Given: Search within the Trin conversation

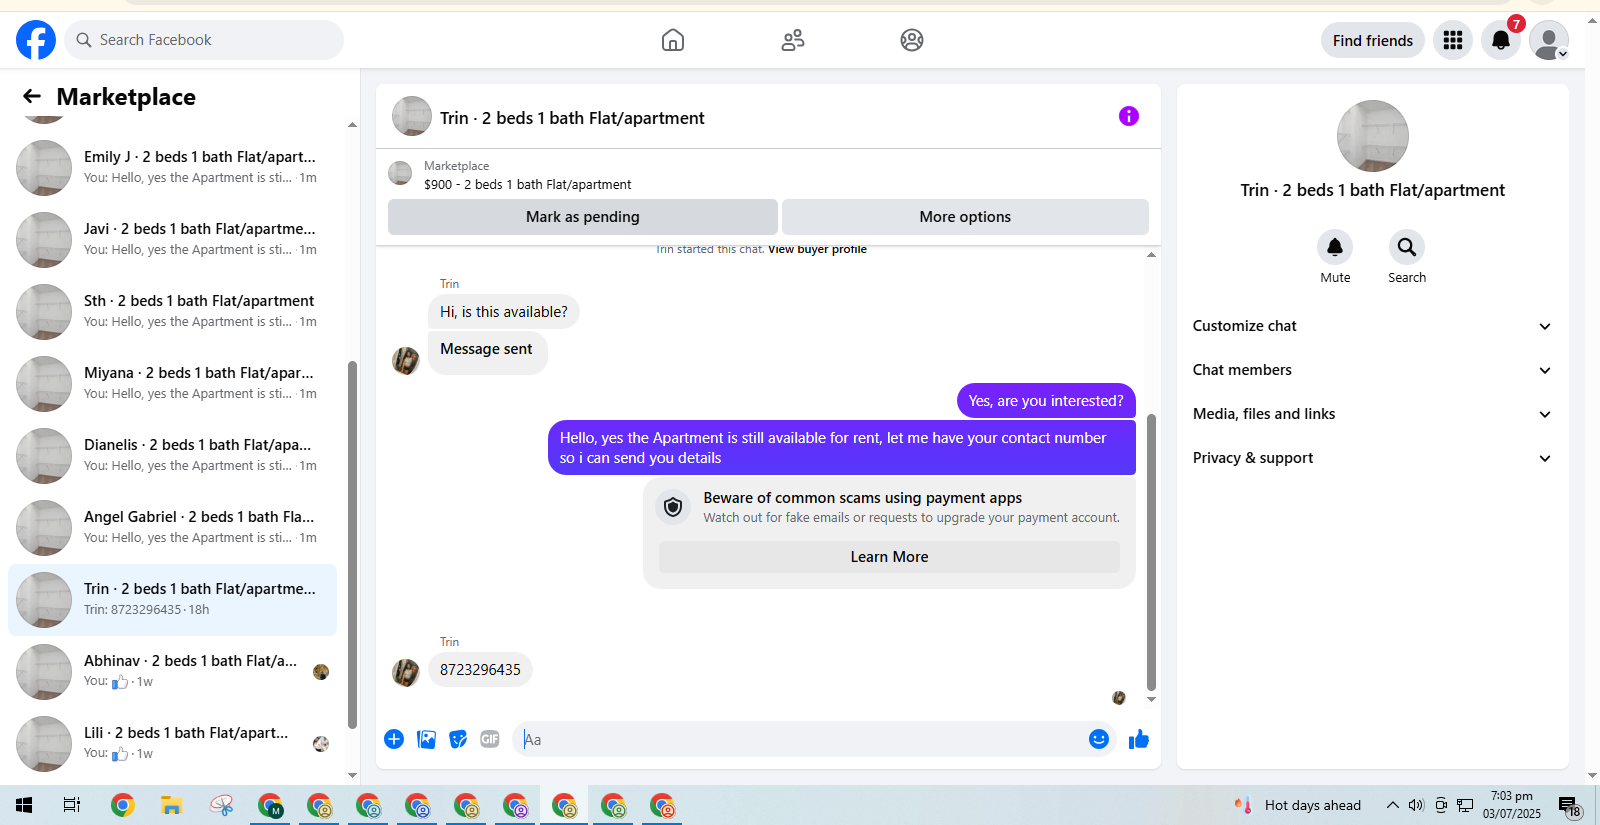Looking at the screenshot, I should [x=1407, y=247].
